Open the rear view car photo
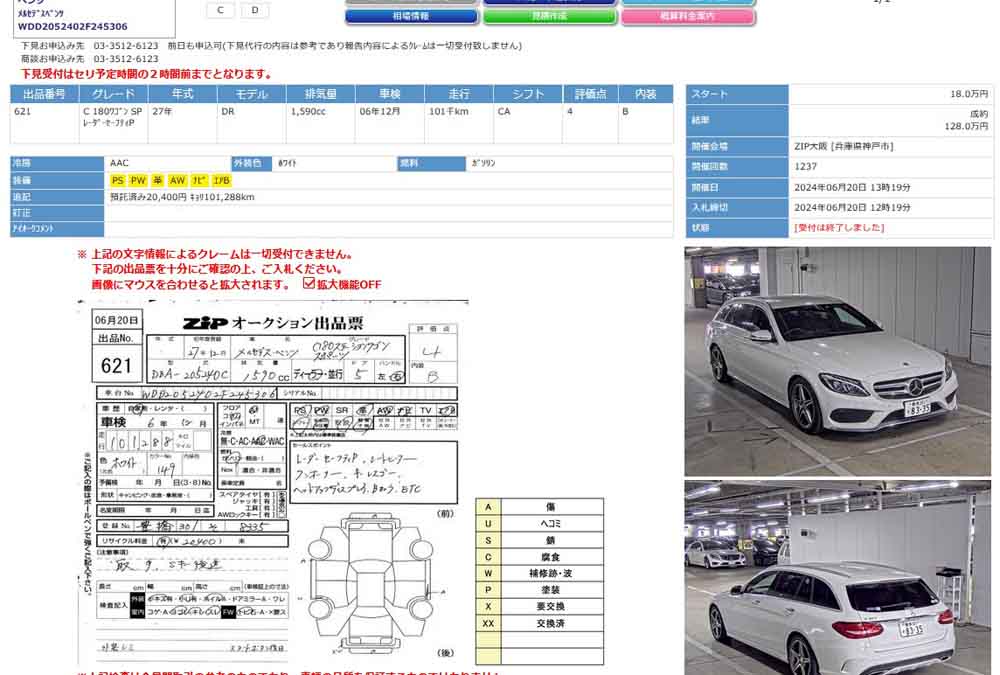 coord(837,578)
